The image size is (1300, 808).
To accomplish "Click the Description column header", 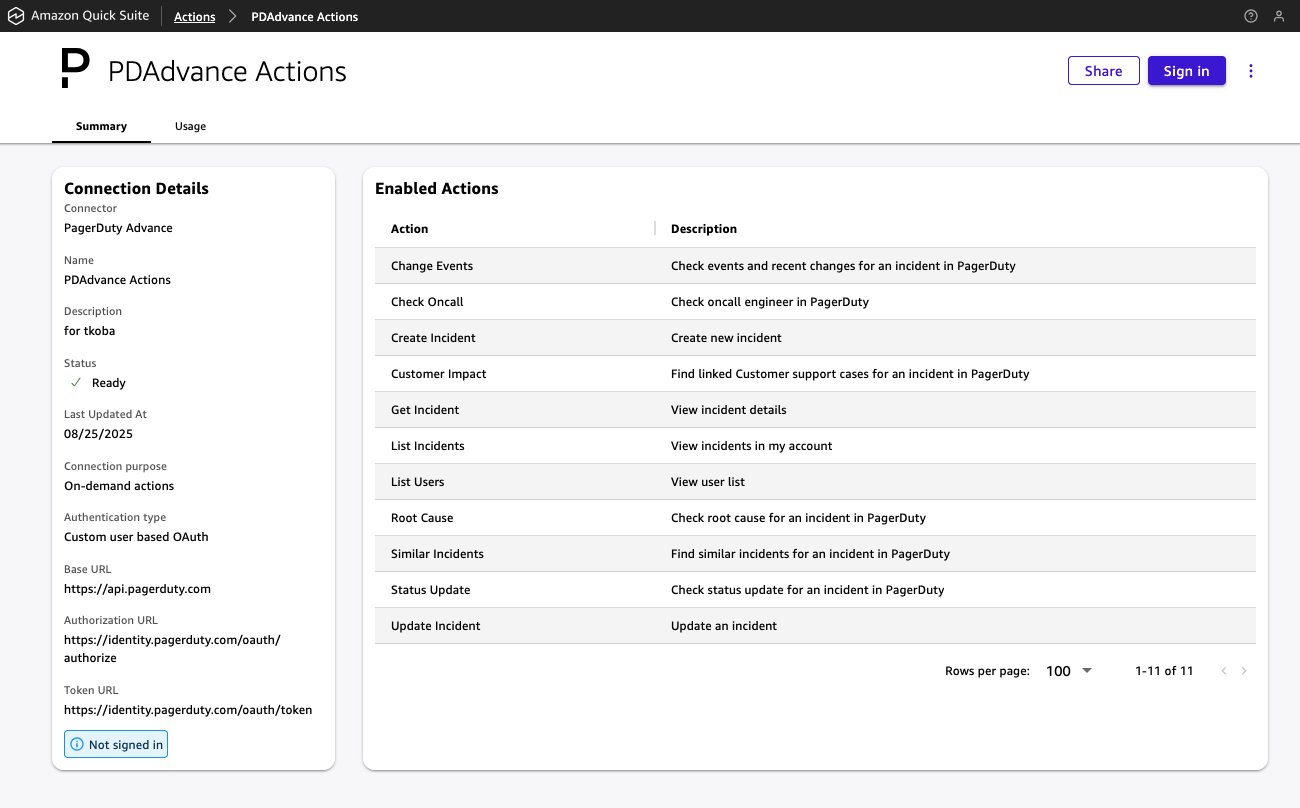I will [703, 229].
